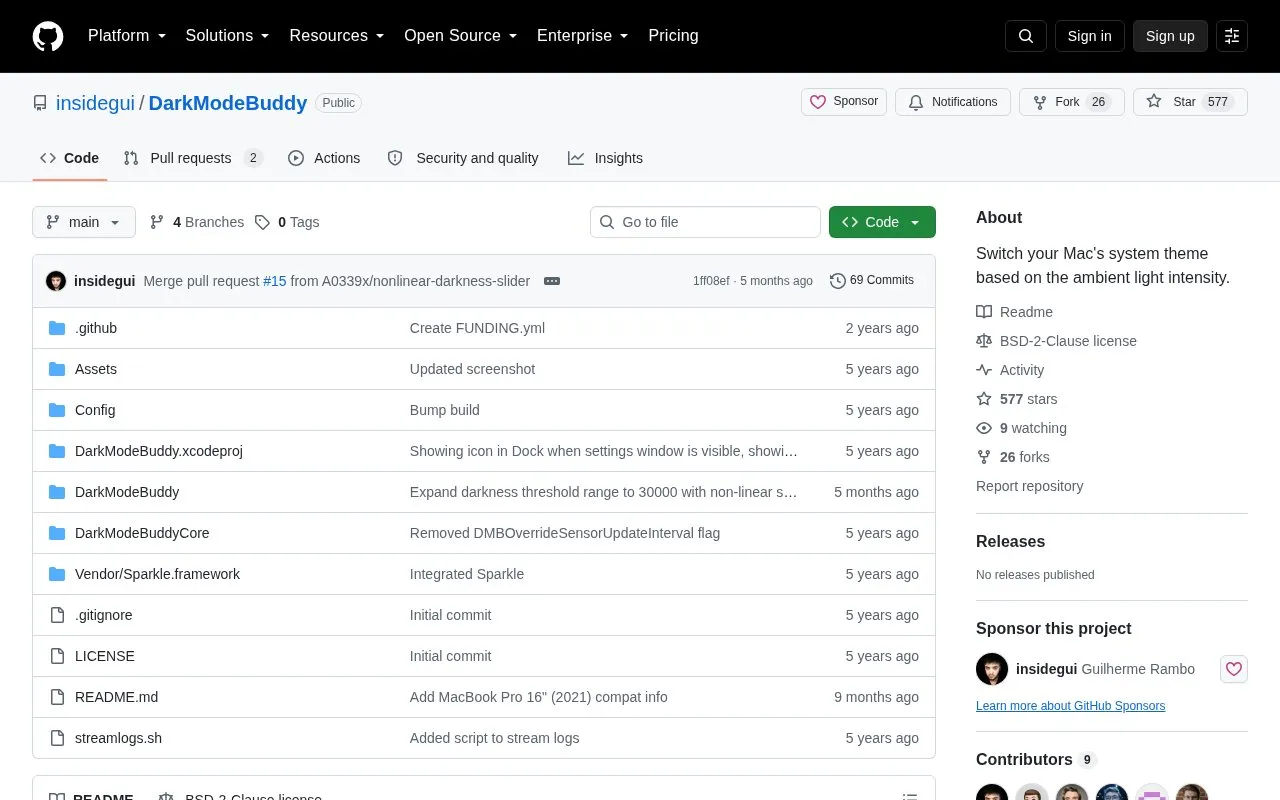Switch to the Code tab
Viewport: 1280px width, 800px height.
[70, 158]
